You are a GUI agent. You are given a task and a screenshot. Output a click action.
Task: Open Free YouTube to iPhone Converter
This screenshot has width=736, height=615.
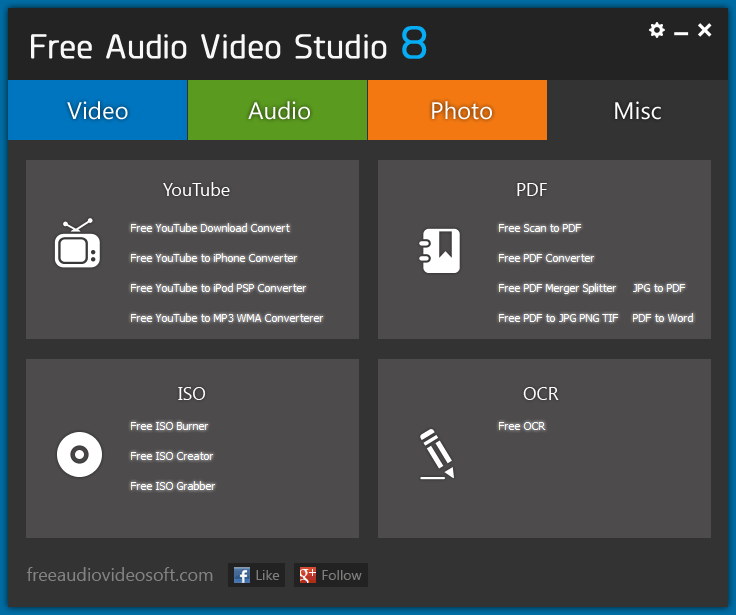pos(214,258)
